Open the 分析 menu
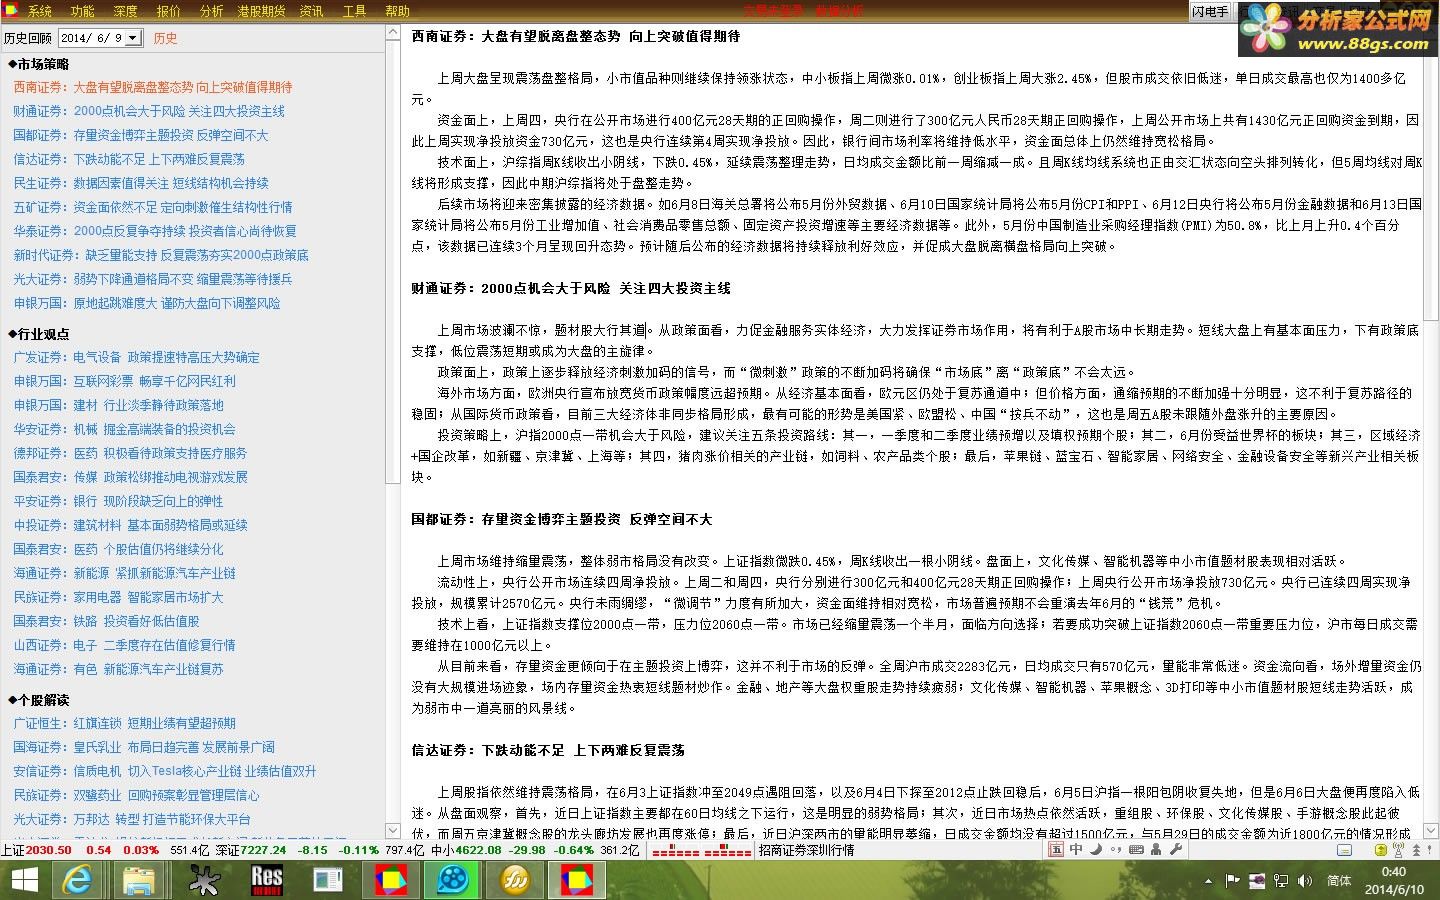1440x900 pixels. (211, 11)
